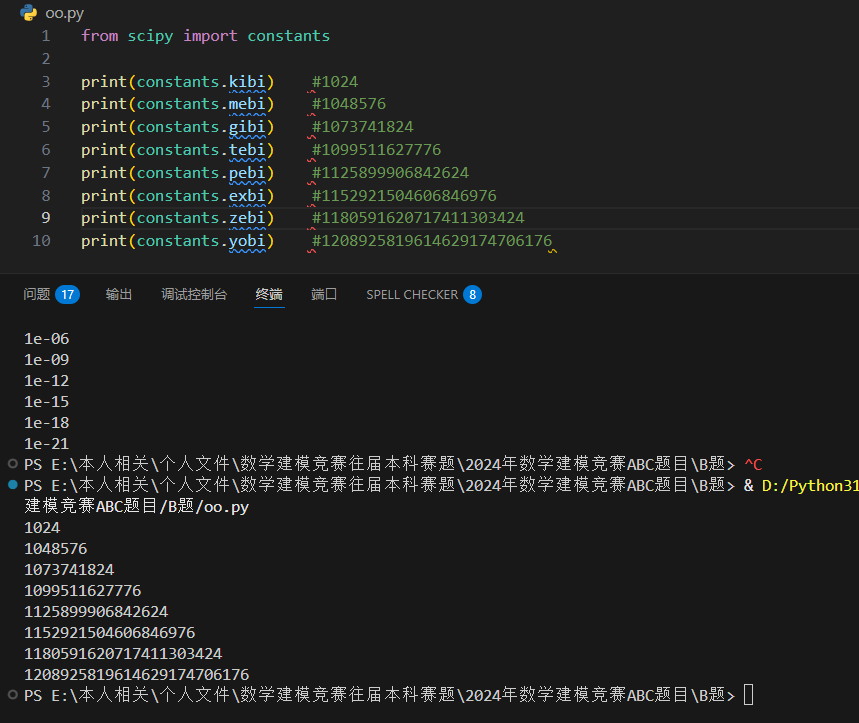Open the 问题 problems tab
The image size is (859, 723).
pyautogui.click(x=37, y=294)
